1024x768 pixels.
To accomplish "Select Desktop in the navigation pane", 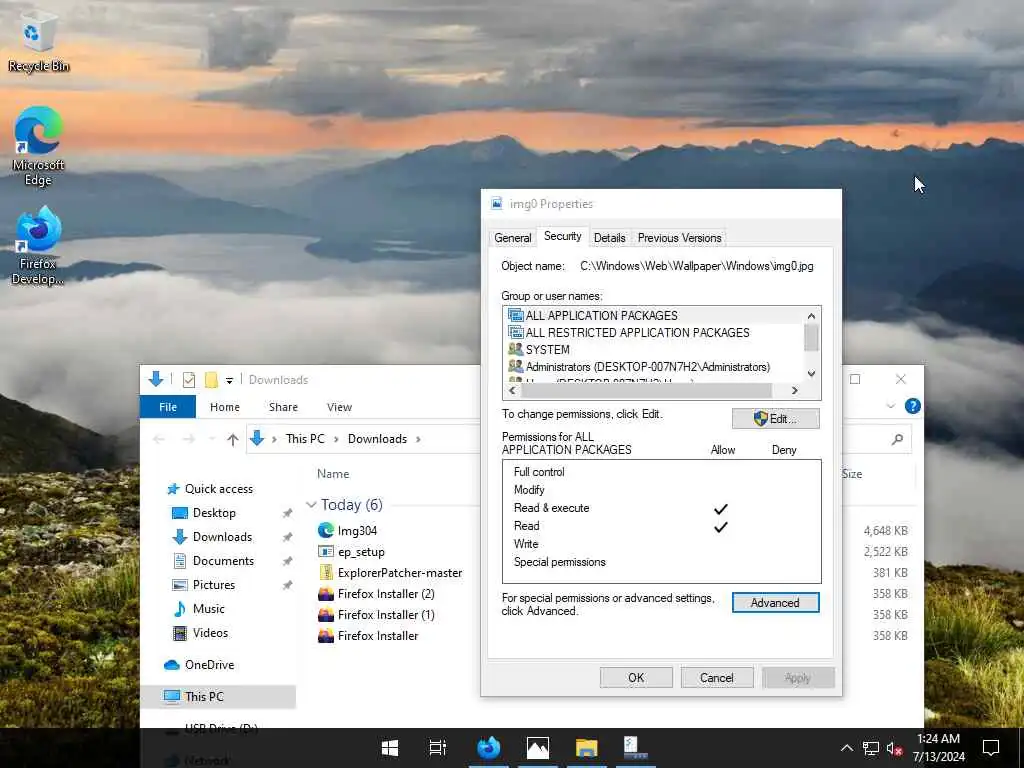I will 214,513.
